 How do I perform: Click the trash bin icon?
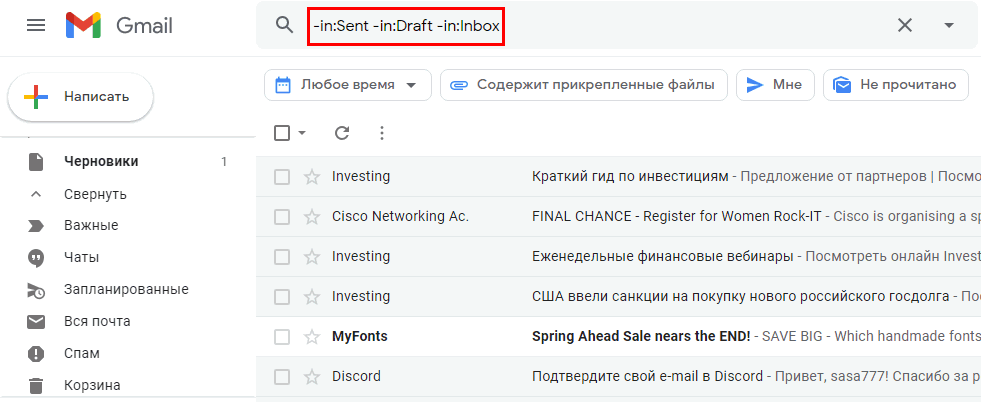pos(36,385)
